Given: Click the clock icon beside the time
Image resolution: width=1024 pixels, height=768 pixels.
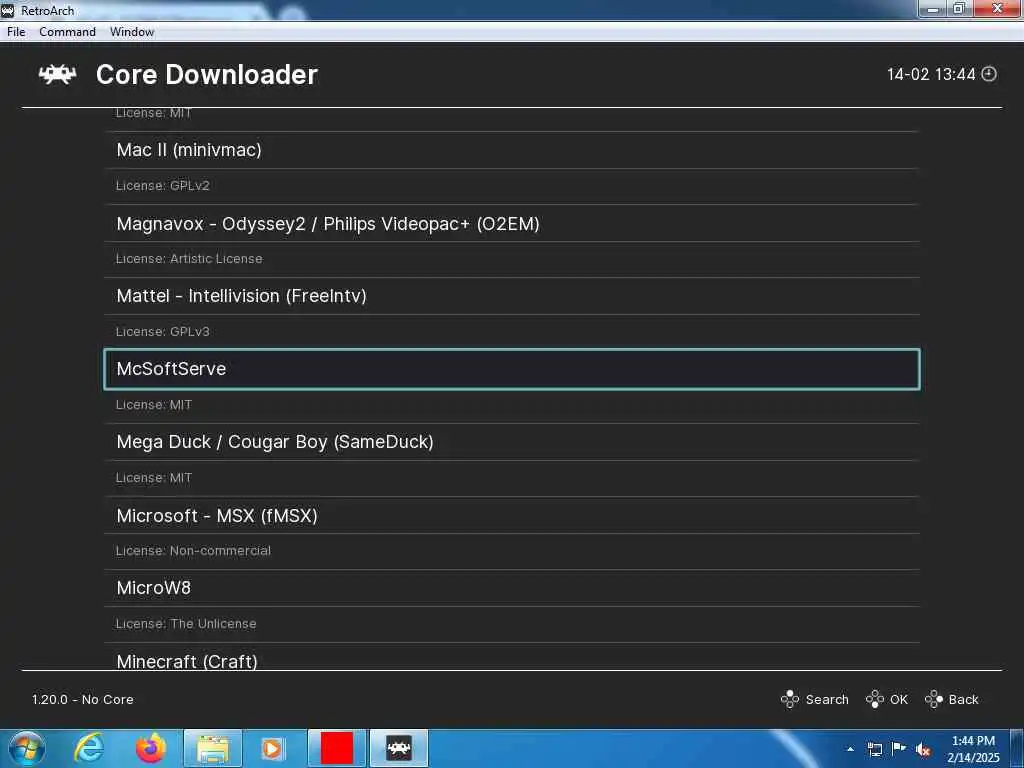Looking at the screenshot, I should pos(989,74).
